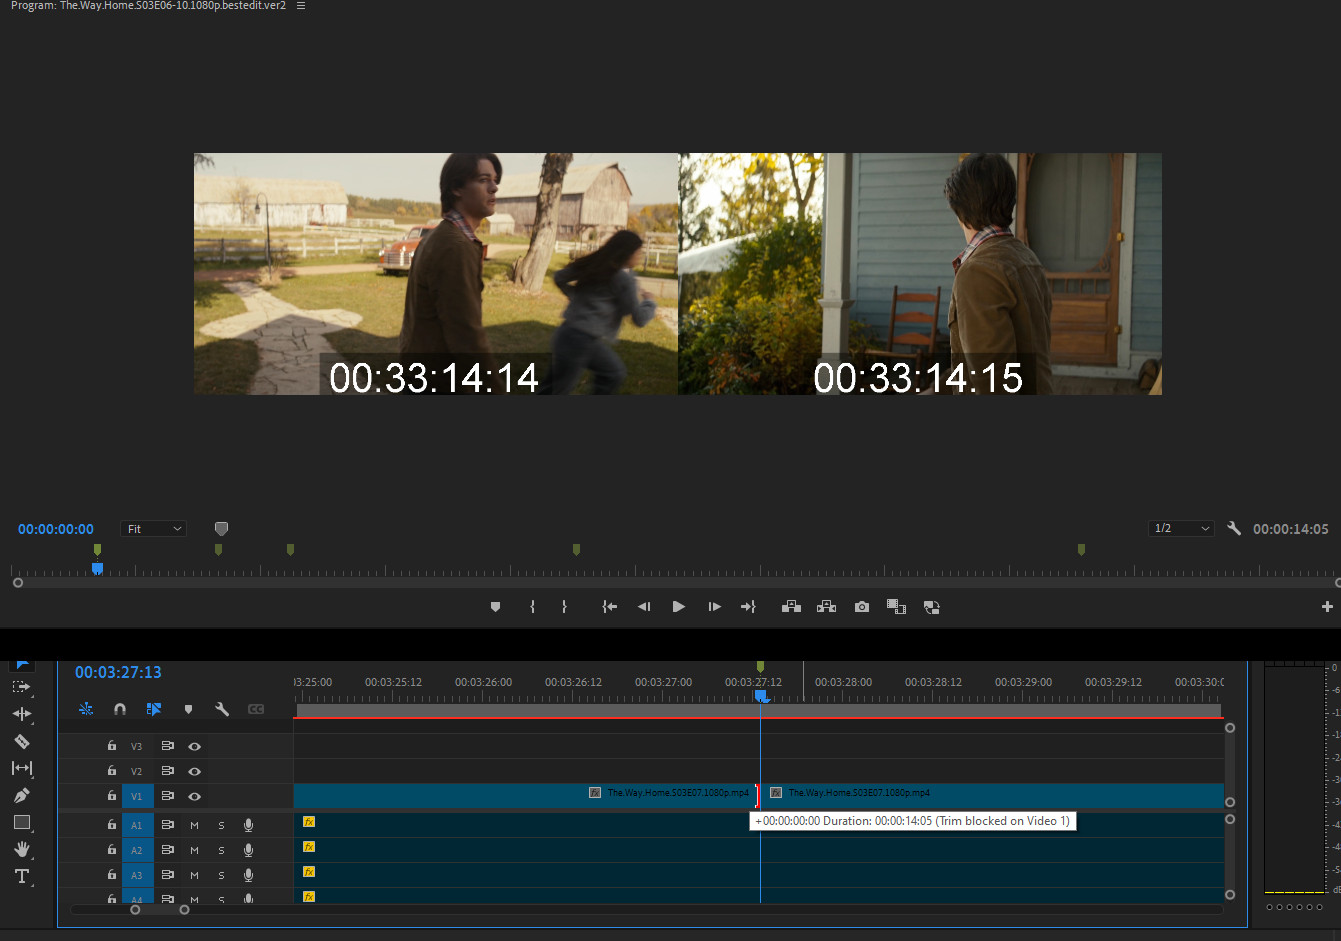
Task: Add marker in Program monitor transport
Action: pyautogui.click(x=495, y=607)
